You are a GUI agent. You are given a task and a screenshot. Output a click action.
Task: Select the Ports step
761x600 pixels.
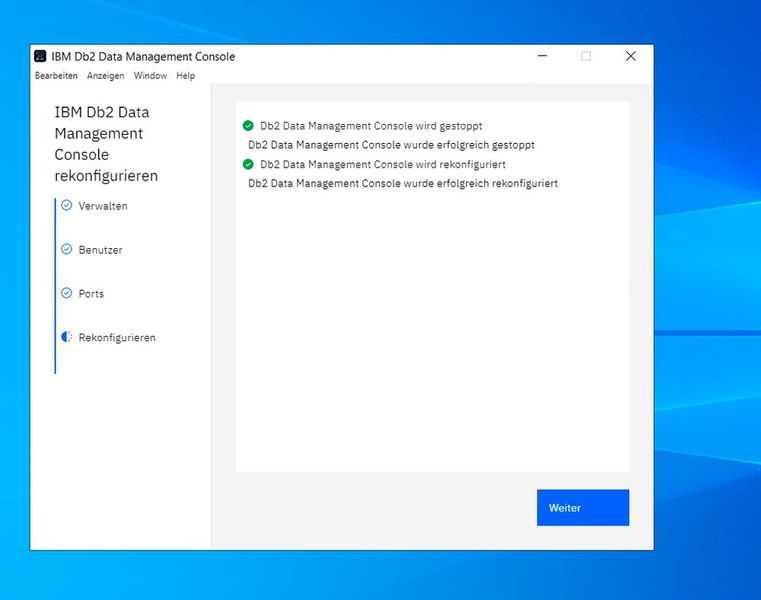coord(91,294)
